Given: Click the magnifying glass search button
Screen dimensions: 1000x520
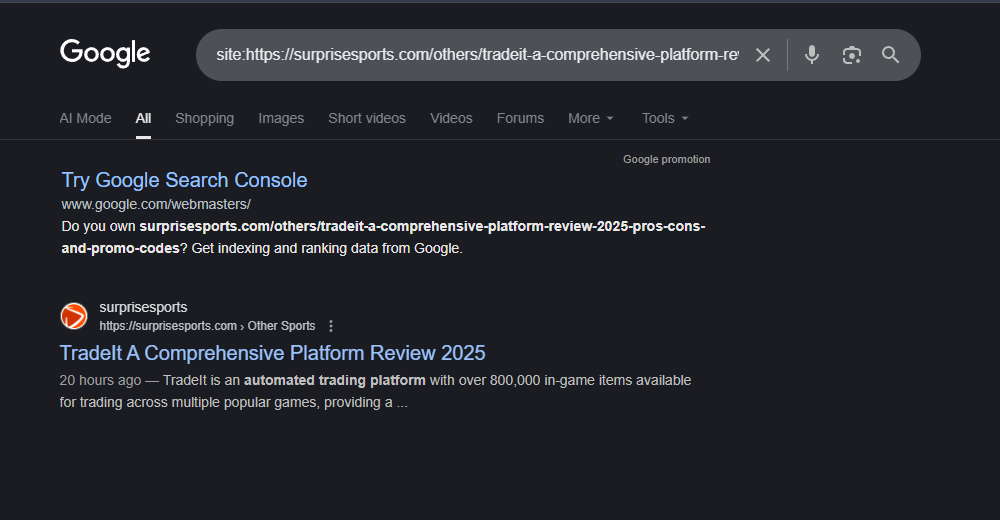Looking at the screenshot, I should pyautogui.click(x=890, y=55).
